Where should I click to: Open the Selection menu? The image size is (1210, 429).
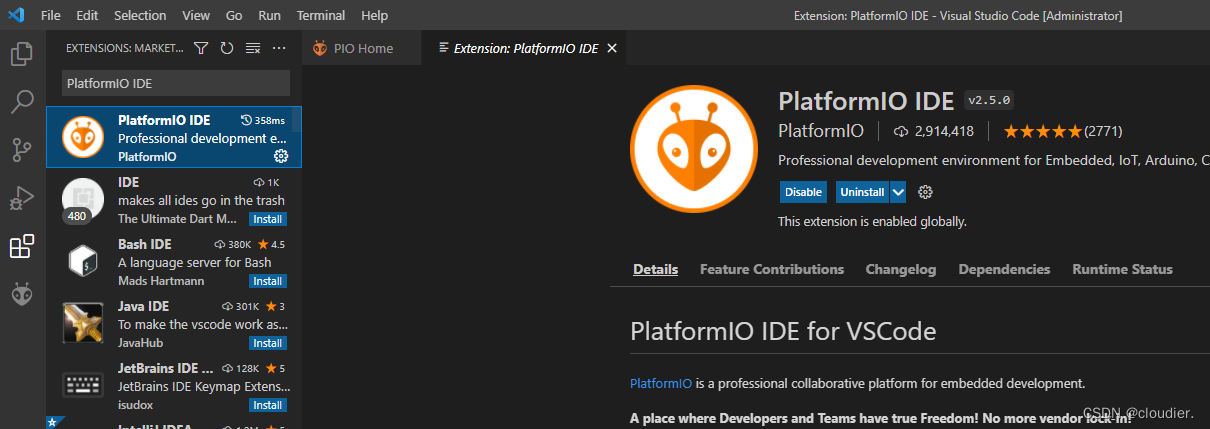[140, 15]
